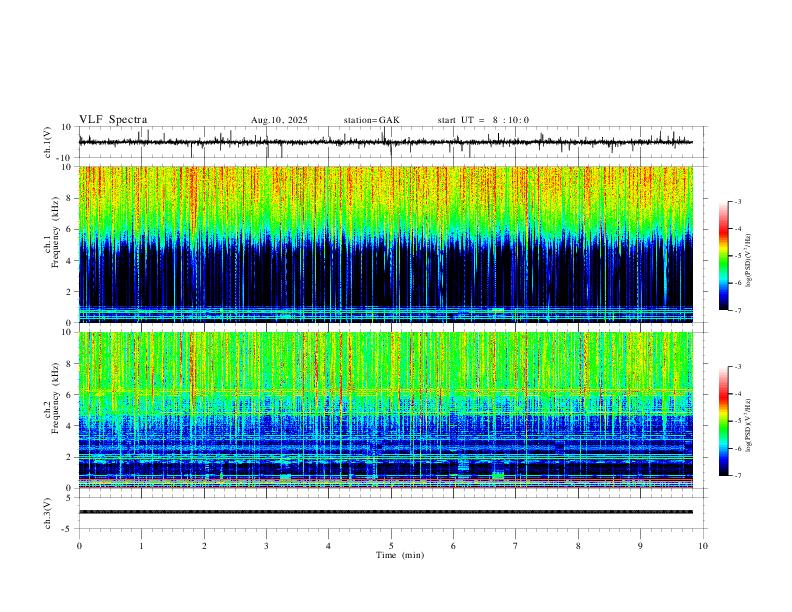Click the "-3" tick on ch.1 colorbar
The image size is (792, 612).
[x=737, y=201]
